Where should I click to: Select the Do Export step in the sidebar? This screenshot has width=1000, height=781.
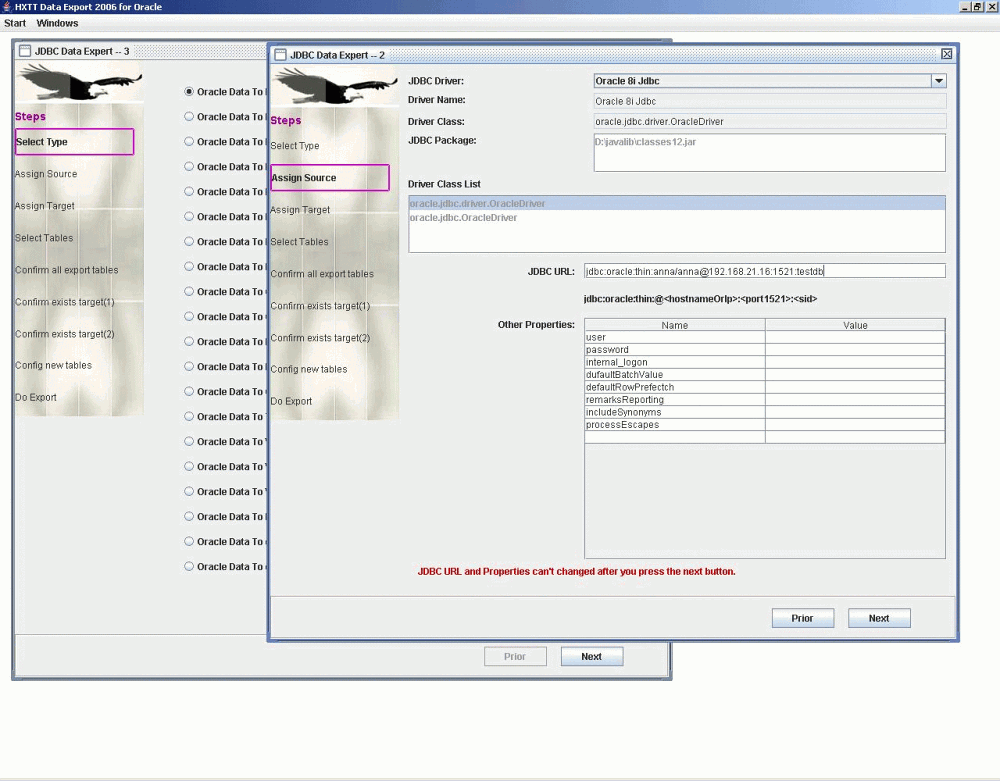point(290,401)
